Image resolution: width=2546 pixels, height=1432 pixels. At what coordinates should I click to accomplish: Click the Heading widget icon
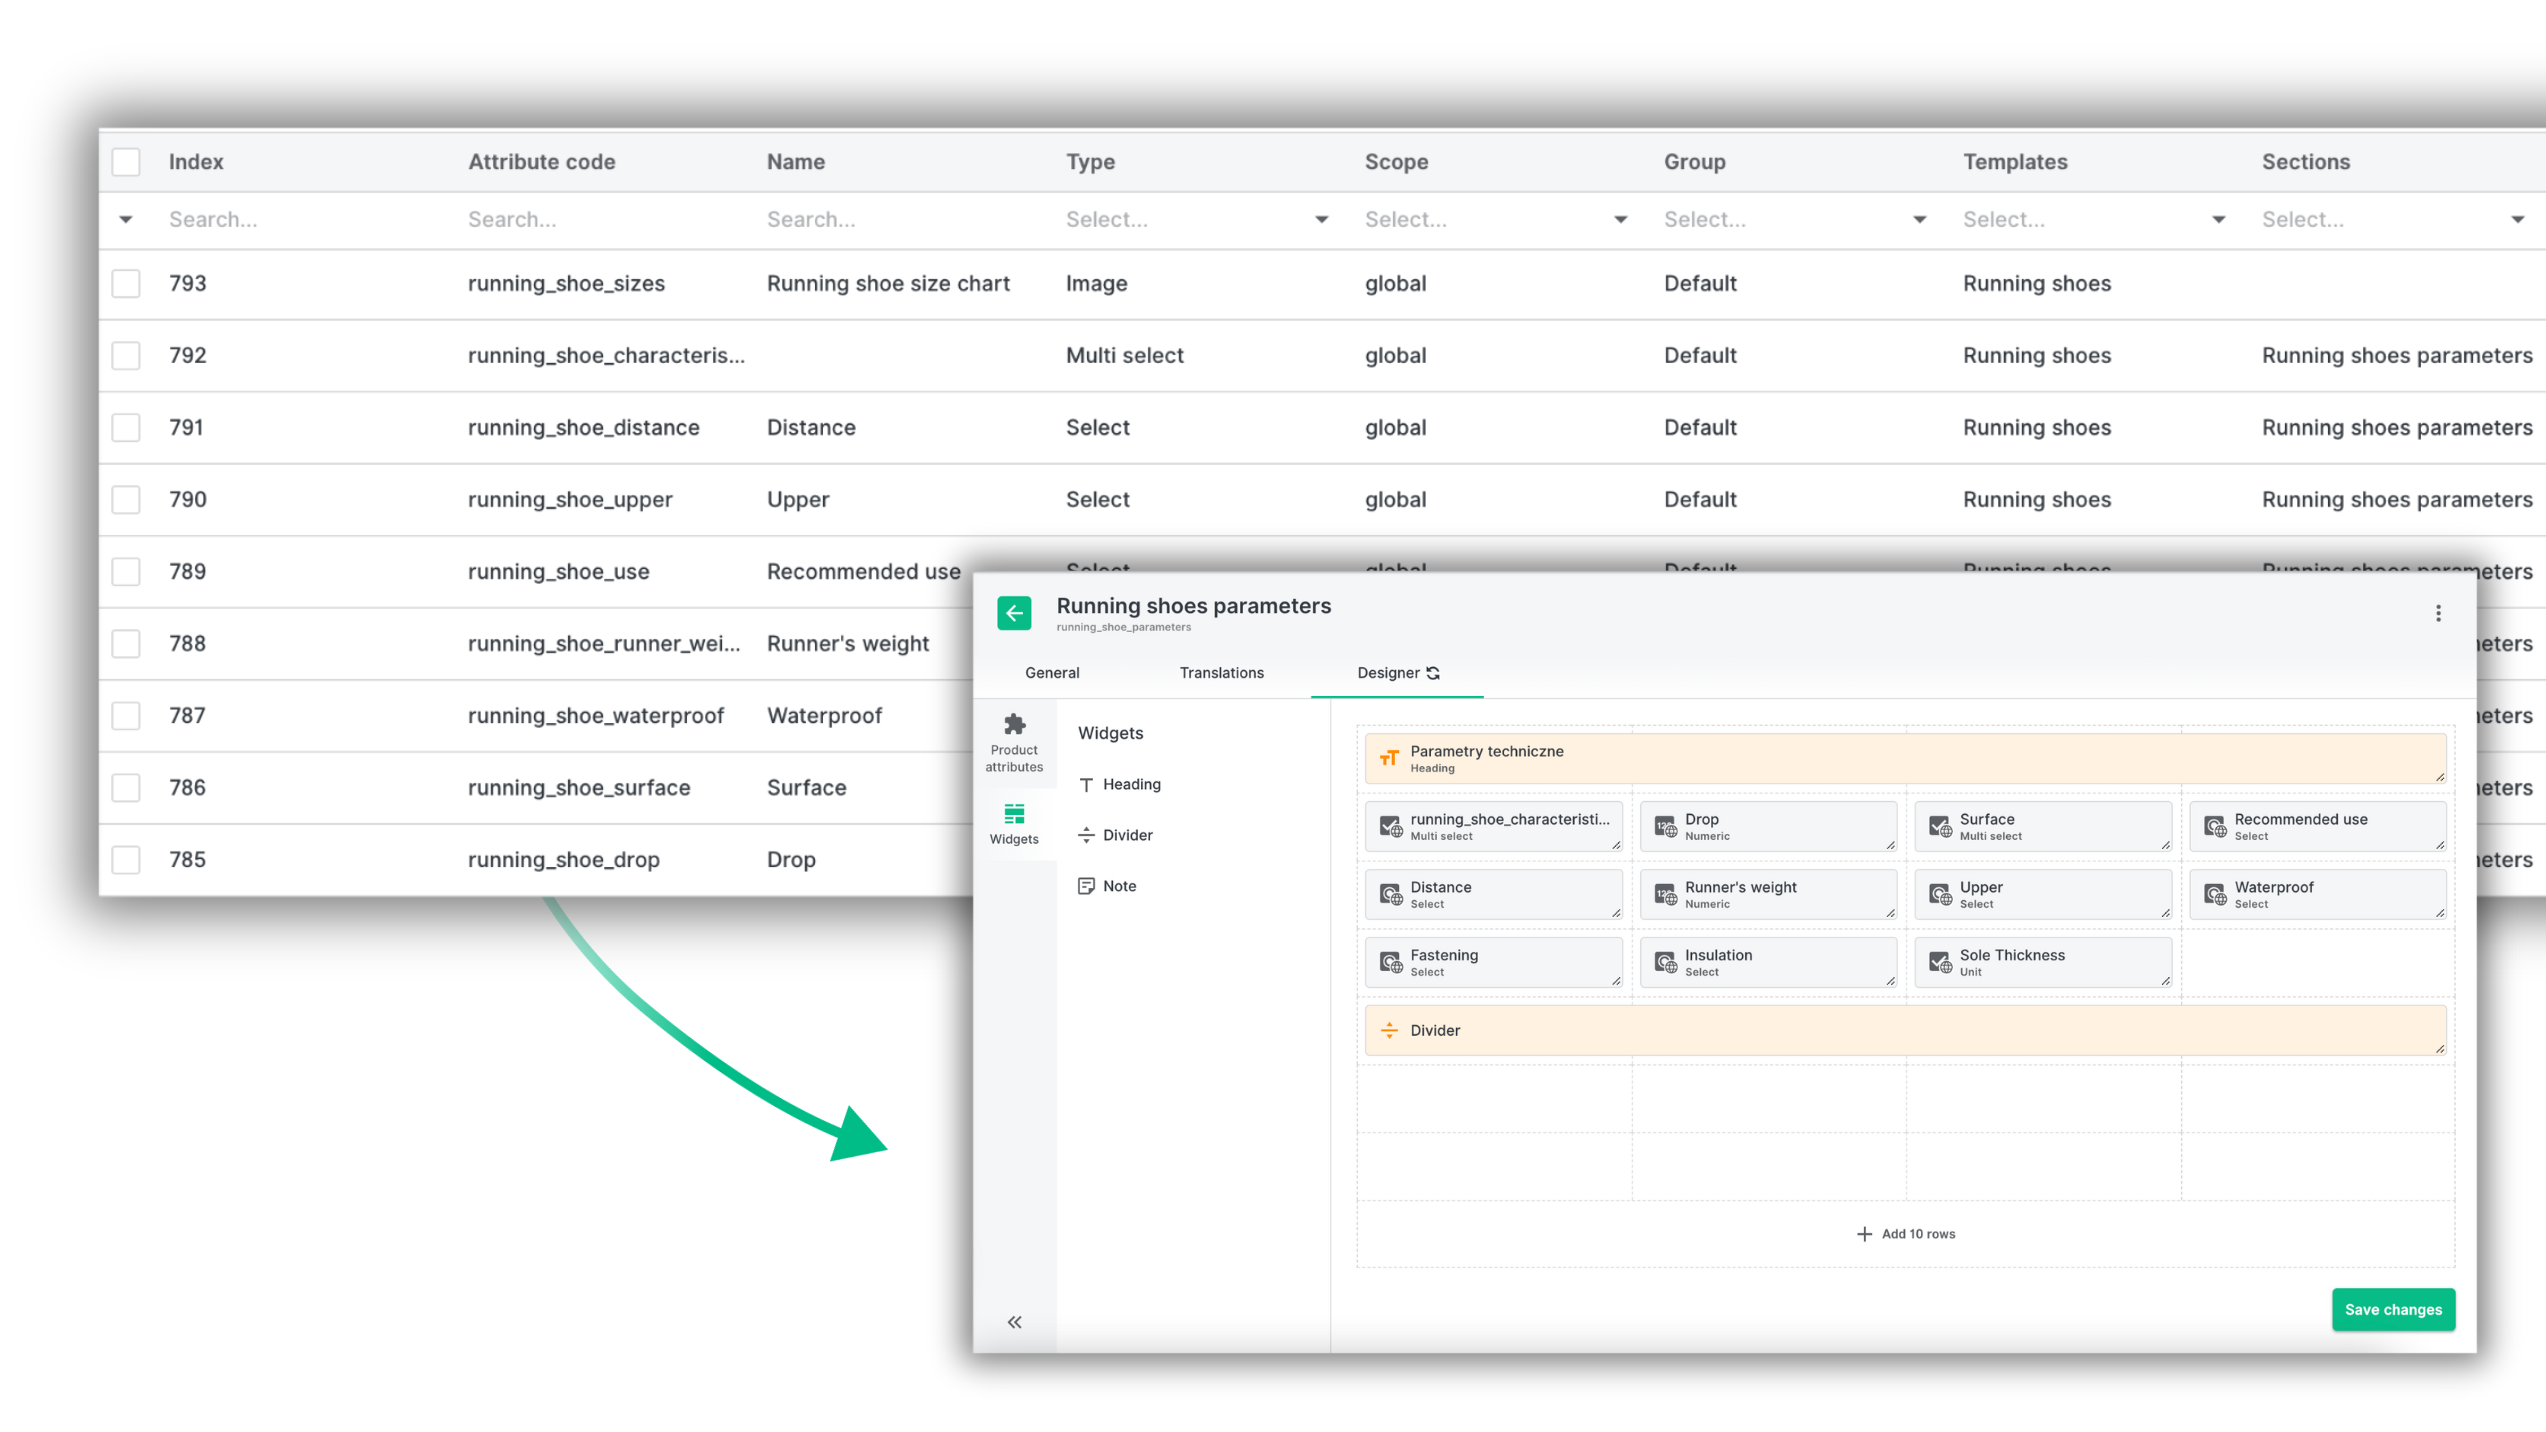(1086, 784)
